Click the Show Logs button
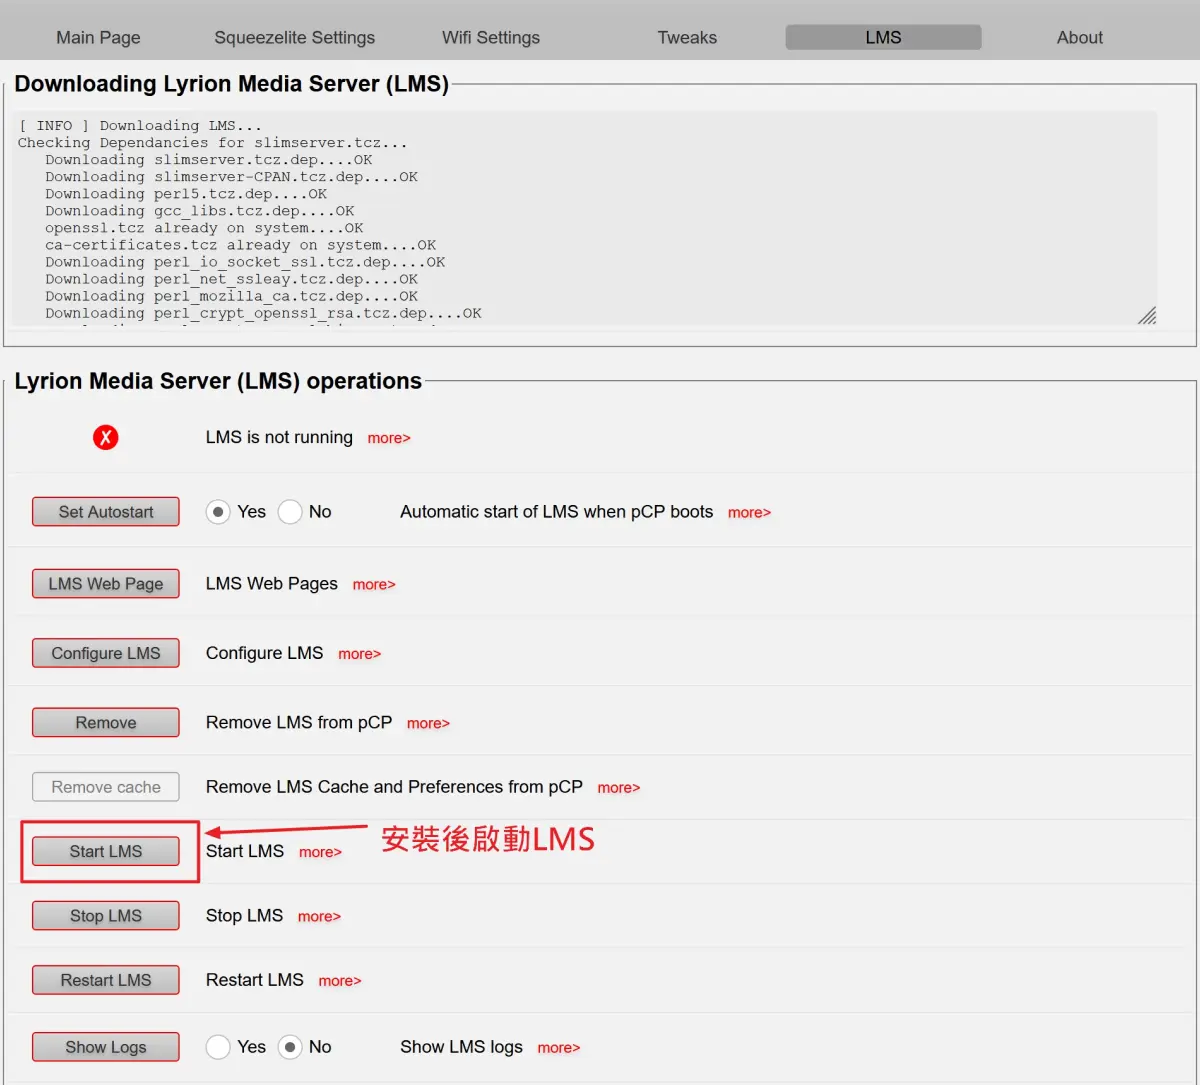The width and height of the screenshot is (1200, 1085). tap(106, 1047)
